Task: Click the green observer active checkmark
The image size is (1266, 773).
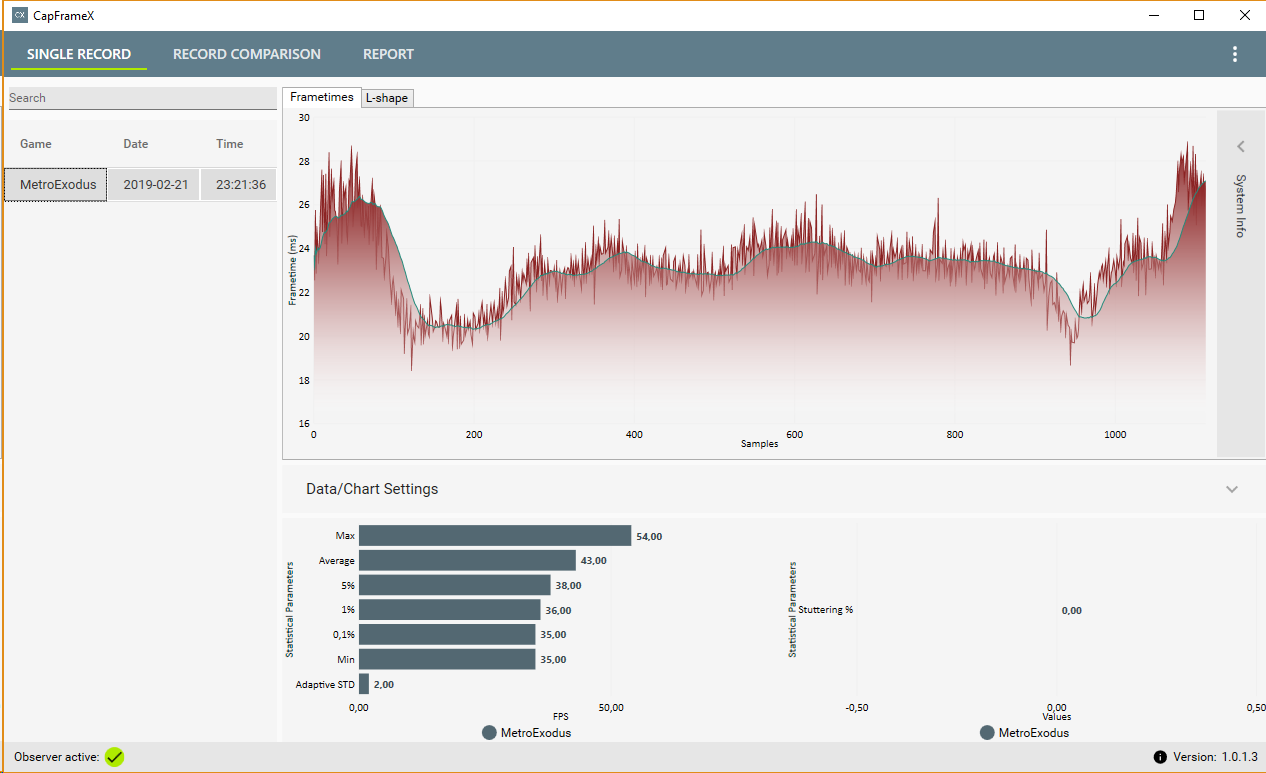Action: (x=115, y=757)
